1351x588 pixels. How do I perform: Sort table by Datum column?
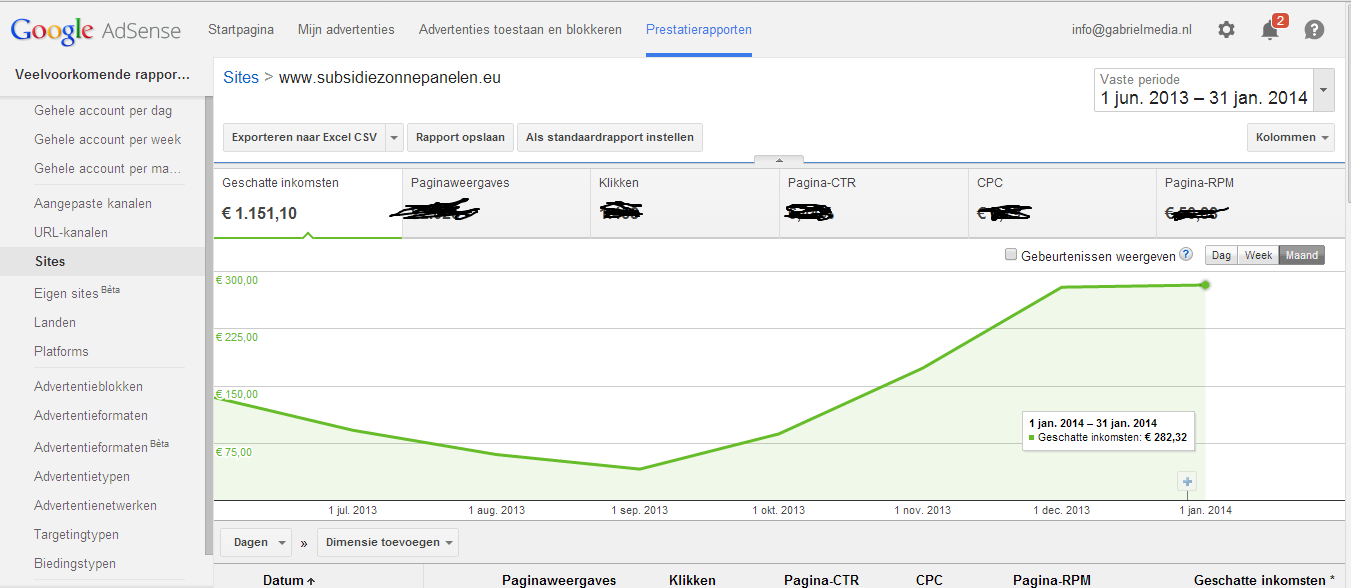pyautogui.click(x=289, y=580)
